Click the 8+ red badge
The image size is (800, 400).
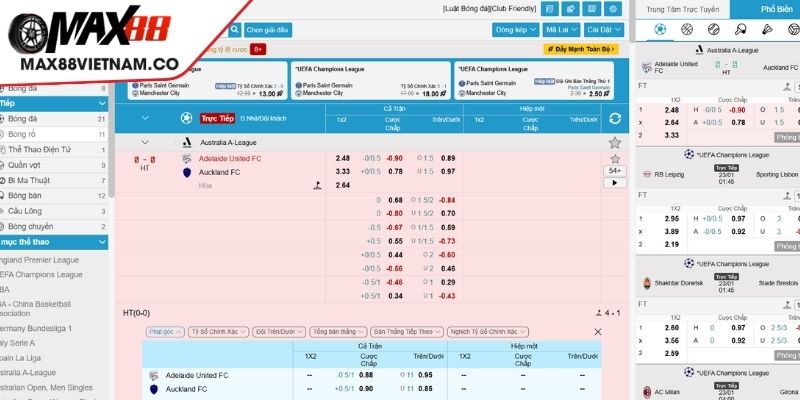click(x=258, y=49)
